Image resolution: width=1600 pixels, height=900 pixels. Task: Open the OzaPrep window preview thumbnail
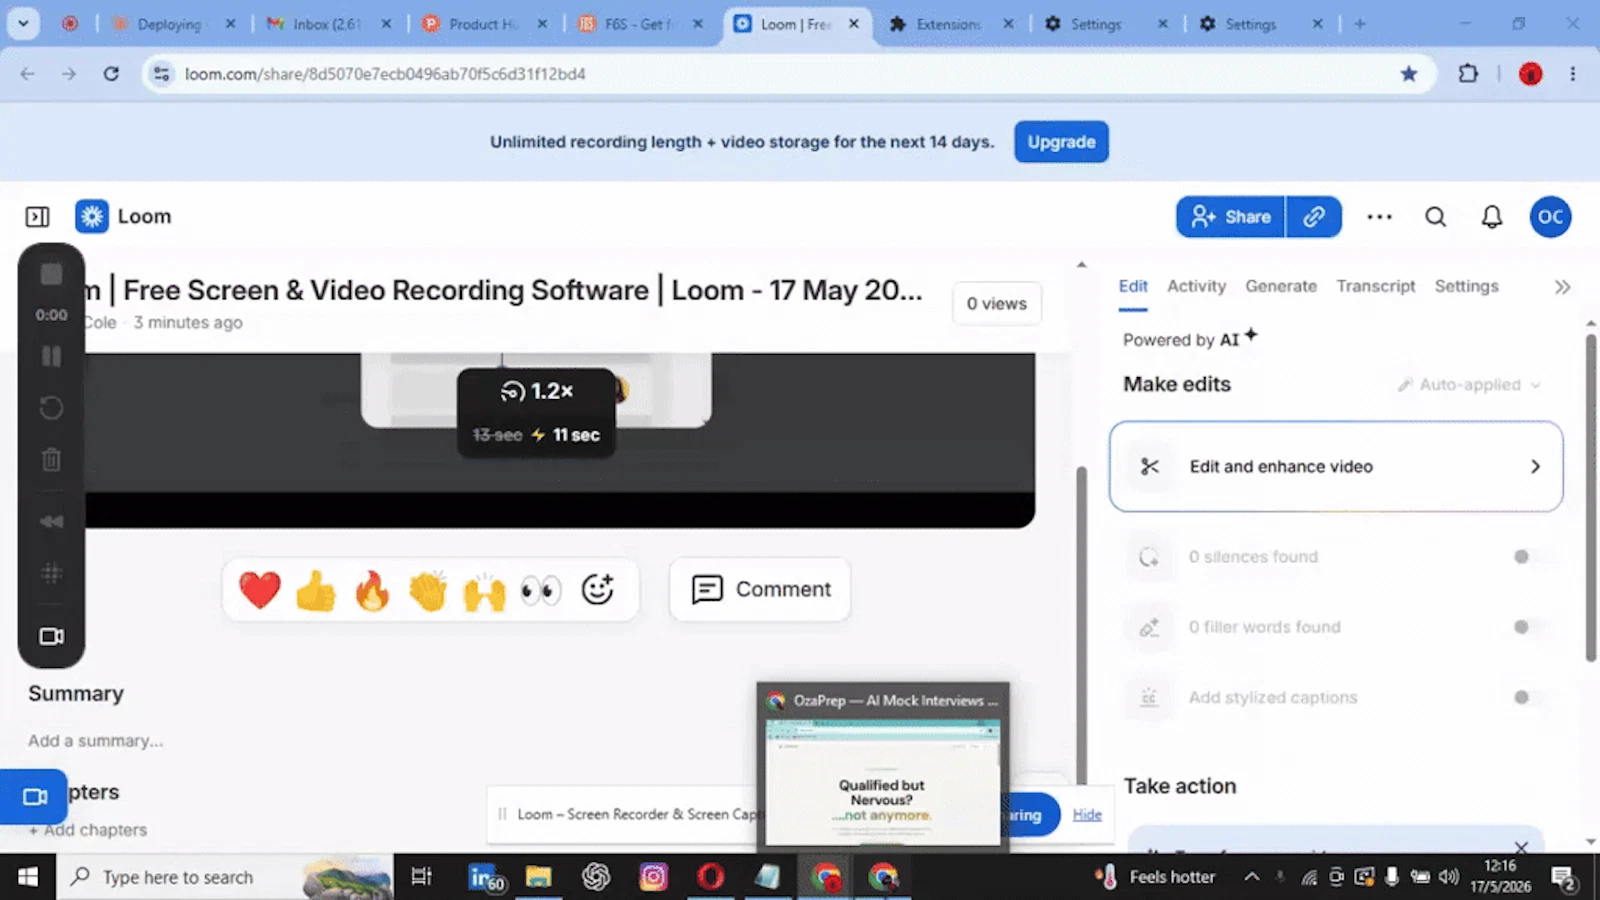pyautogui.click(x=883, y=768)
